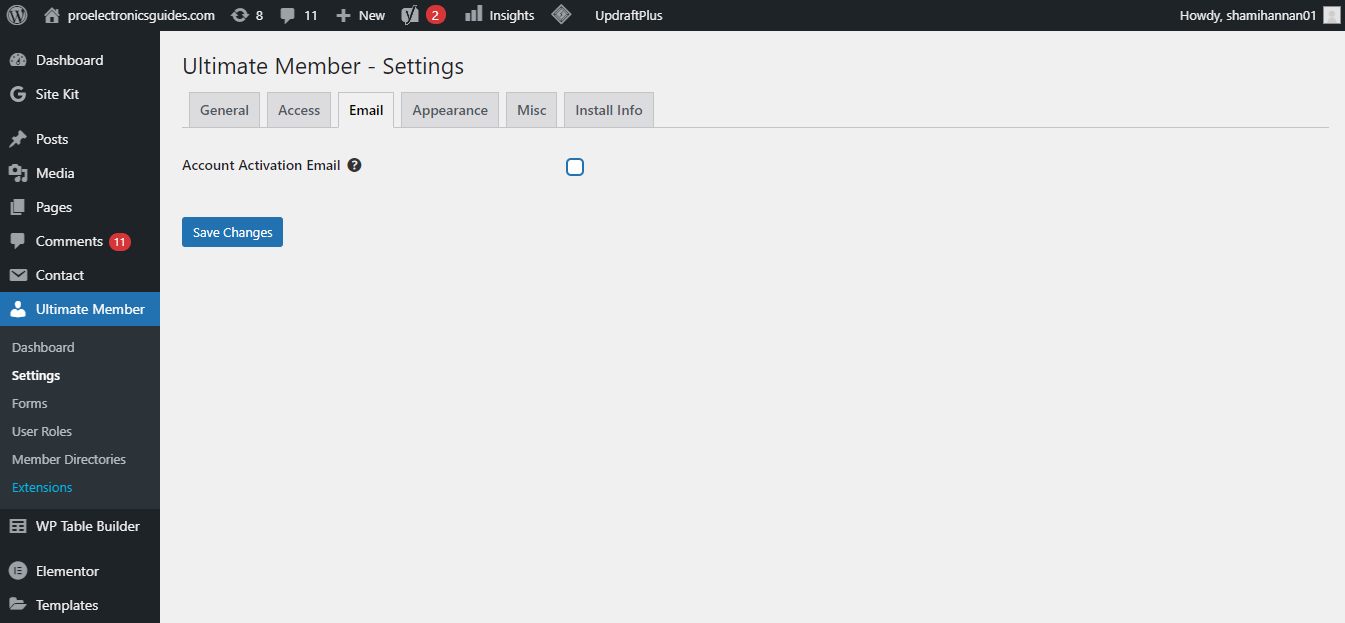The width and height of the screenshot is (1345, 623).
Task: Open the Member Directories submenu item
Action: 69,459
